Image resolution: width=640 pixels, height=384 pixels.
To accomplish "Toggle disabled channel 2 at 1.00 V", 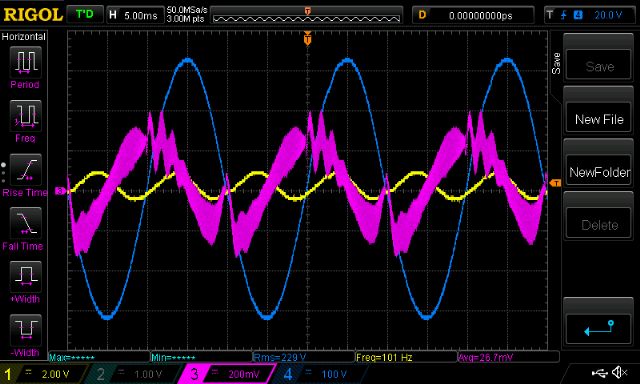I will 134,374.
